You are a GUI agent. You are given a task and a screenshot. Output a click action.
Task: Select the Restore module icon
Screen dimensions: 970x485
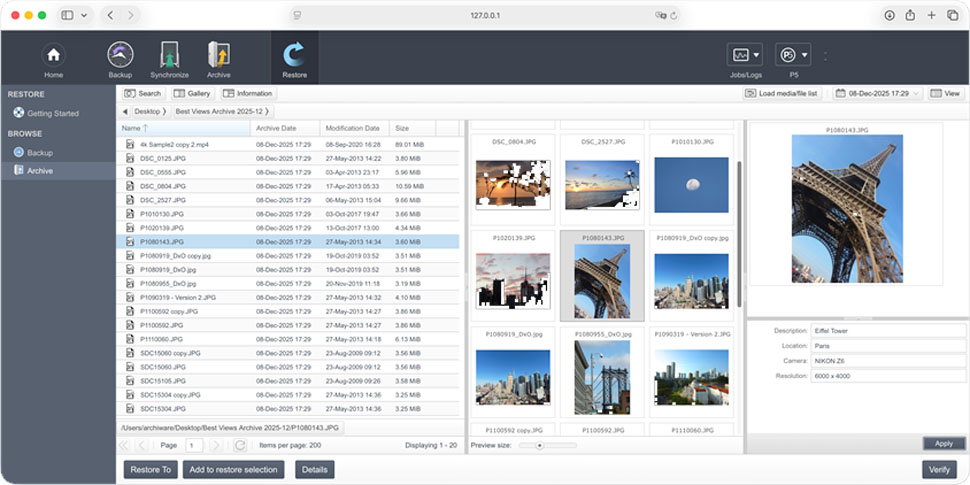coord(294,55)
